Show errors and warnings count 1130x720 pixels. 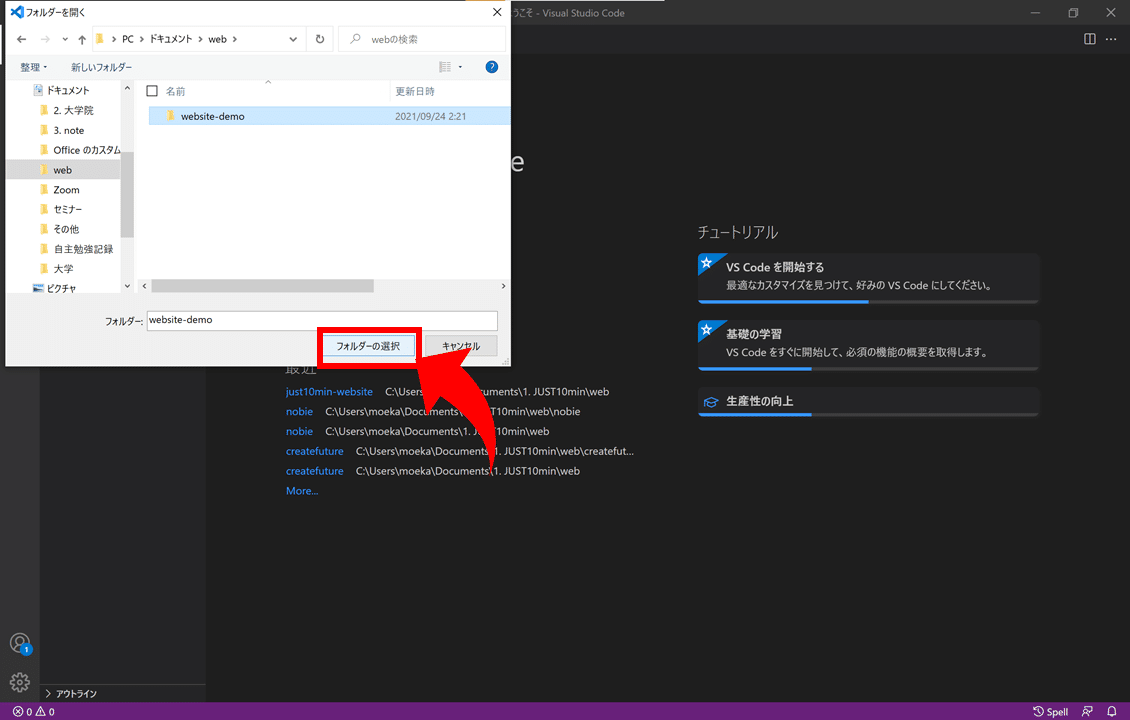tap(33, 711)
